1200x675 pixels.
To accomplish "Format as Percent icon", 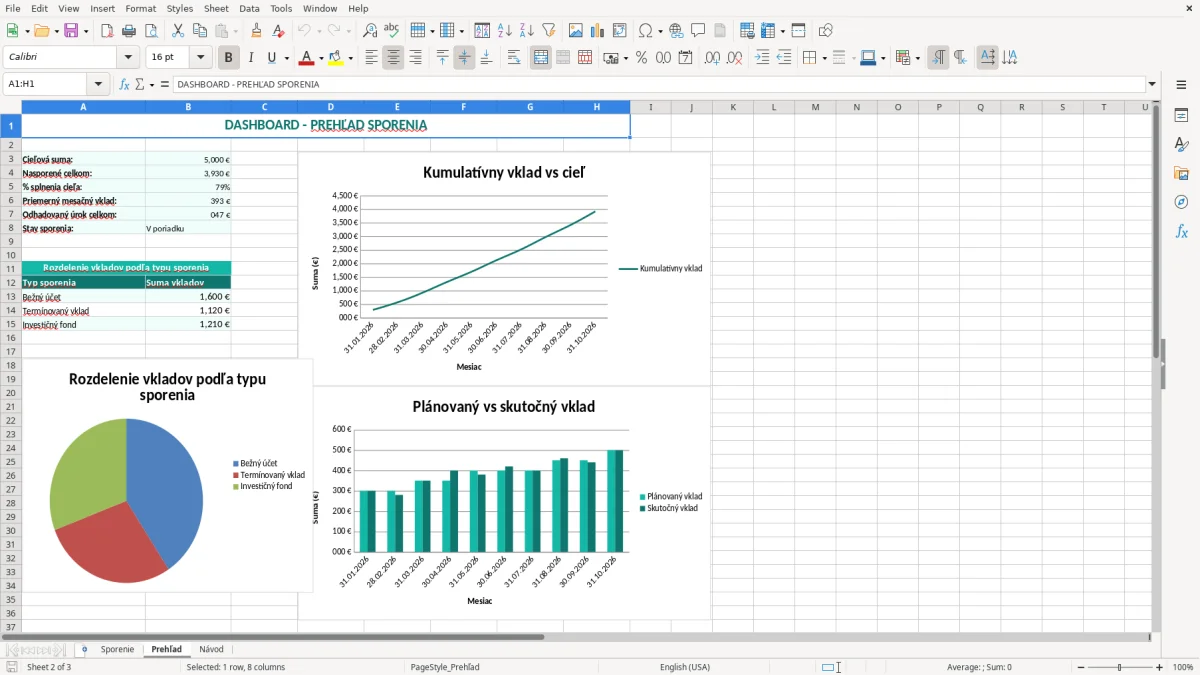I will (641, 58).
